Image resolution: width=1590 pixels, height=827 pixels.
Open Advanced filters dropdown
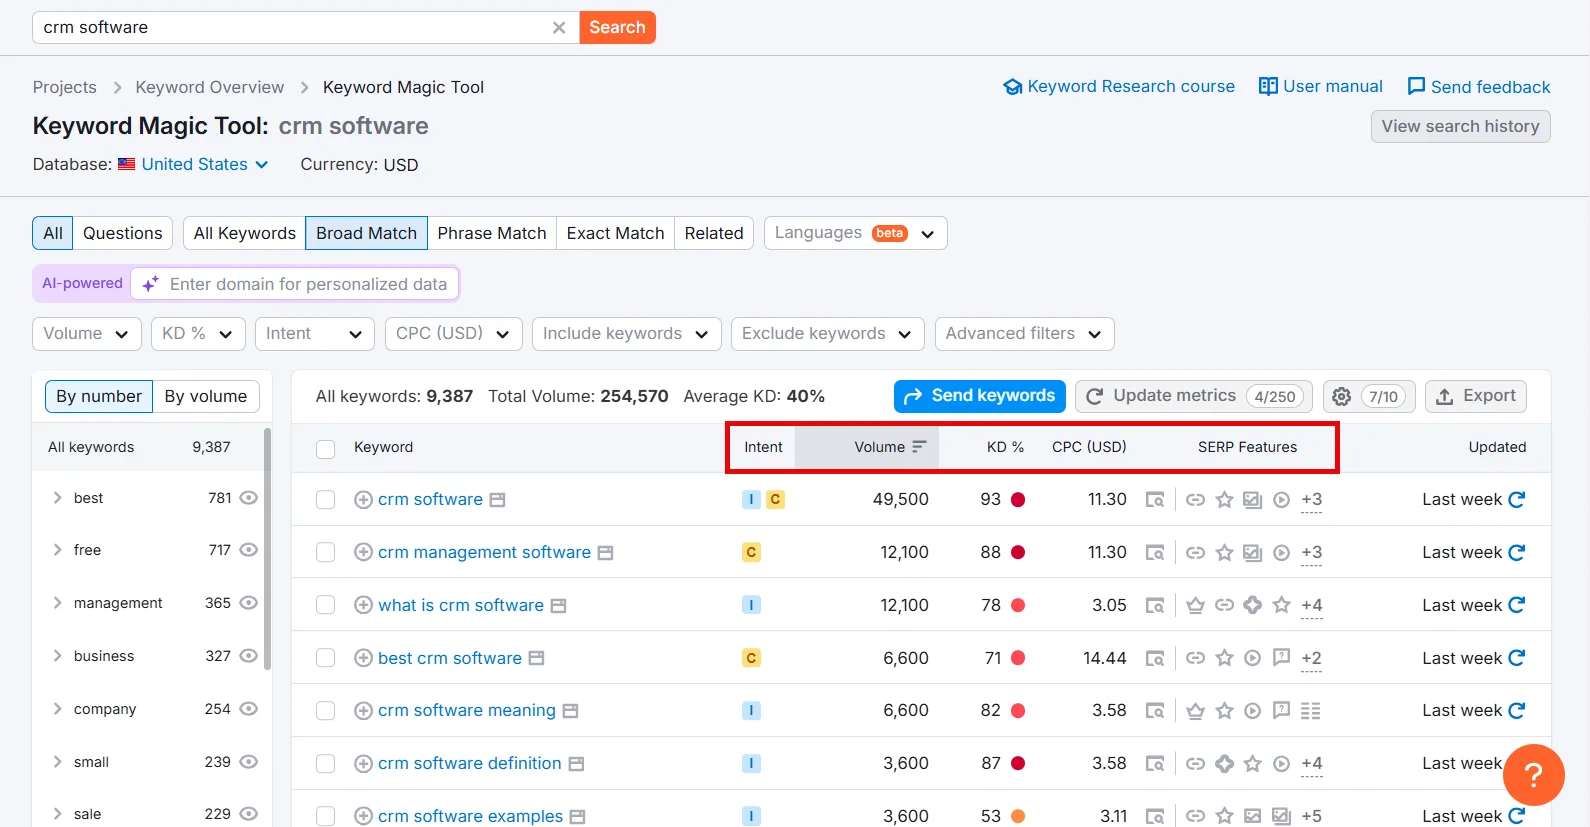click(x=1024, y=334)
